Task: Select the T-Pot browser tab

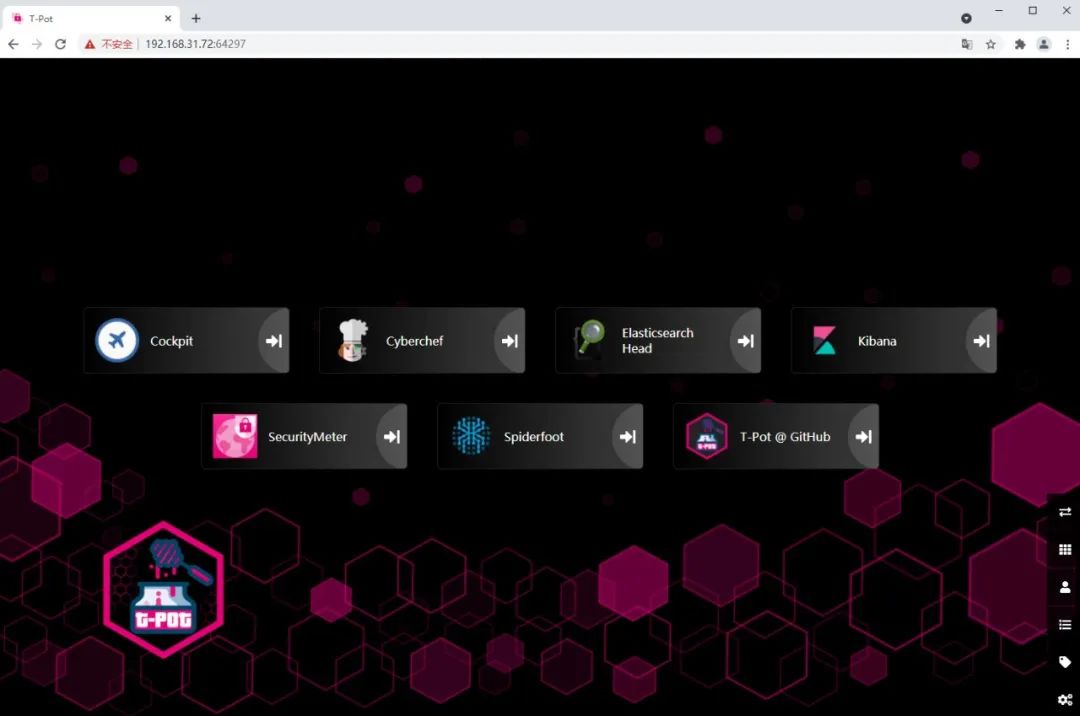Action: tap(91, 19)
